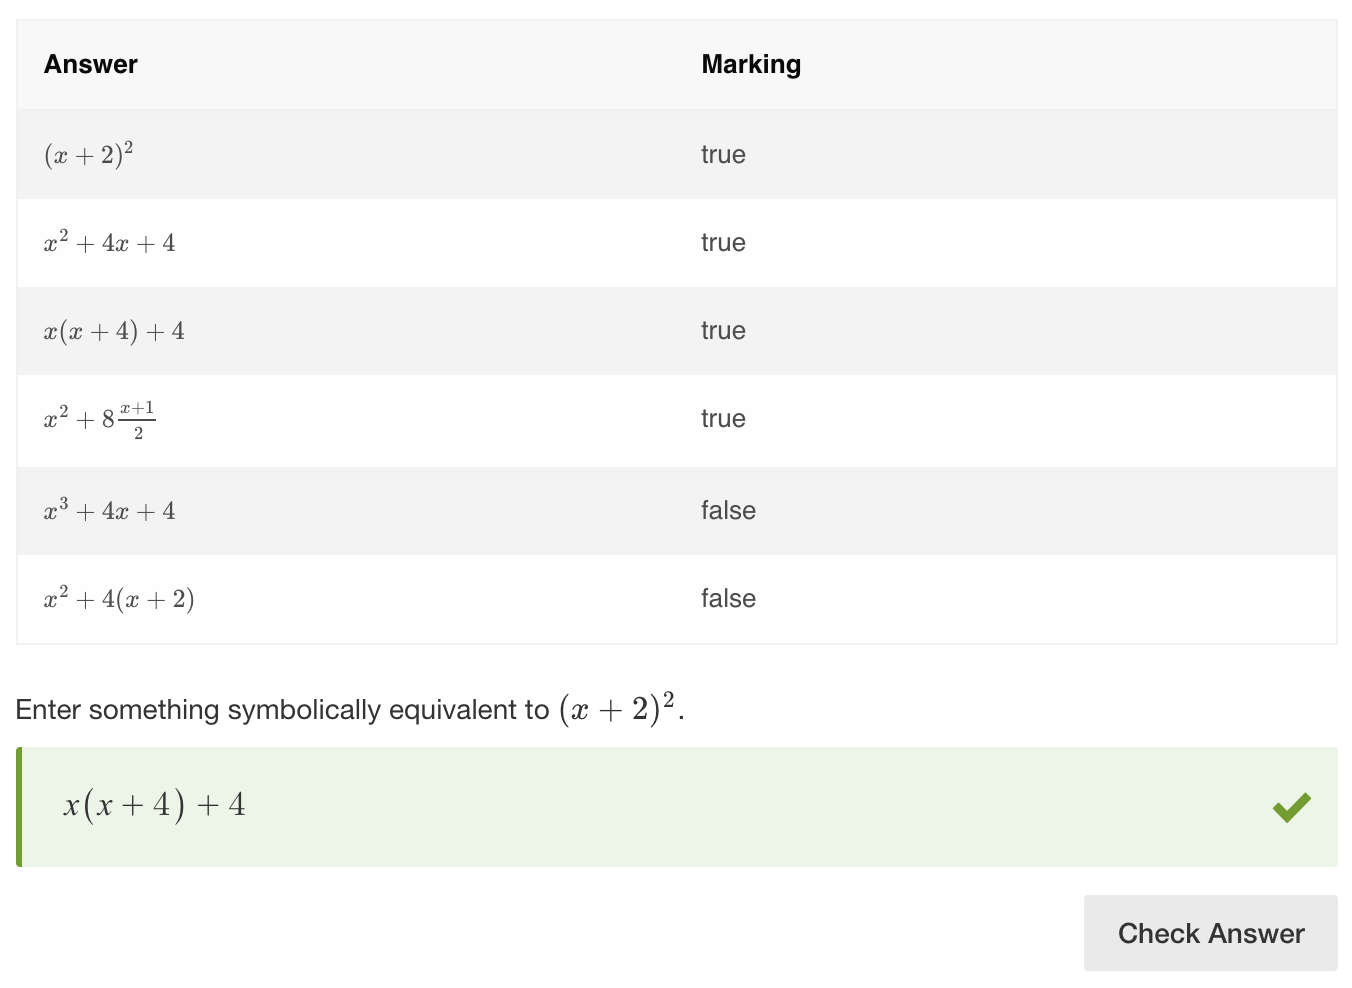Image resolution: width=1352 pixels, height=988 pixels.
Task: Click the true marking beside x(x+4)+4 row
Action: coord(723,331)
